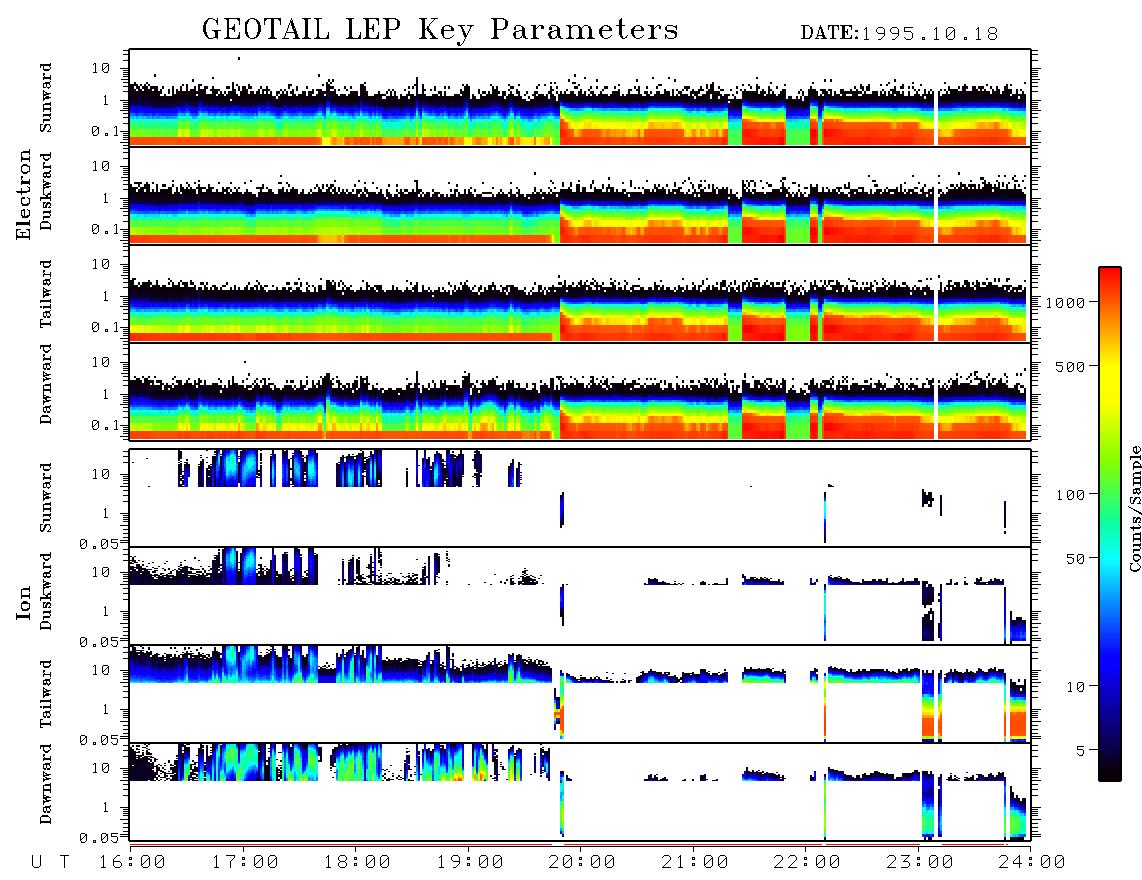Click the 'U T' time axis label

coord(50,863)
